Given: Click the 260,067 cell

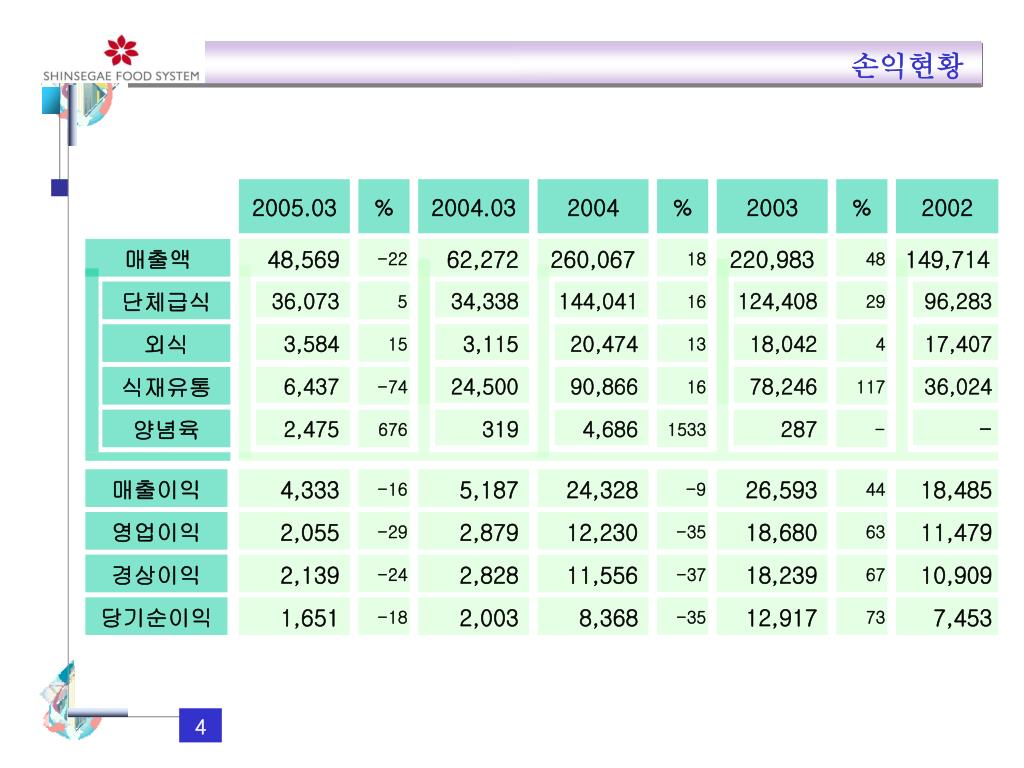Looking at the screenshot, I should click(x=592, y=260).
